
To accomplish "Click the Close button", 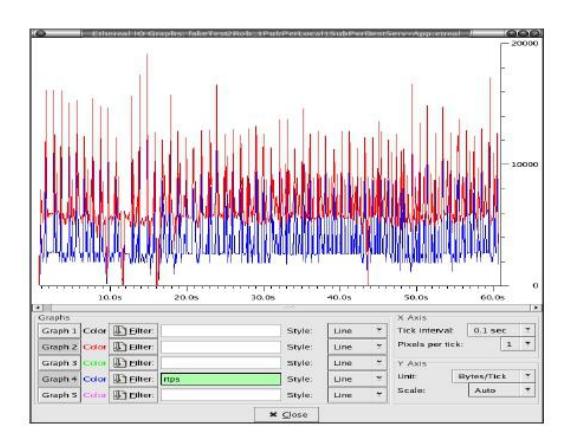I will coord(287,415).
